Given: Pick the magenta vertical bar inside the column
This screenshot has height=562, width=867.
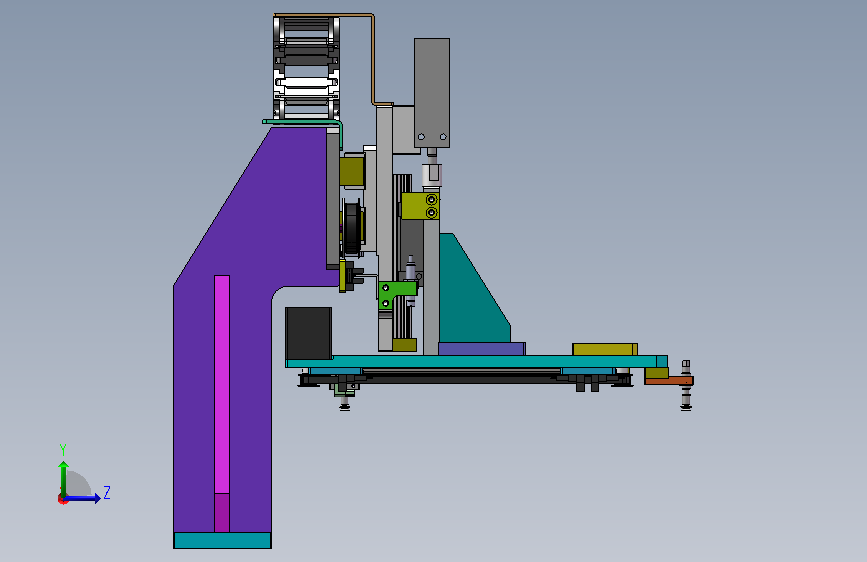Looking at the screenshot, I should click(x=222, y=384).
